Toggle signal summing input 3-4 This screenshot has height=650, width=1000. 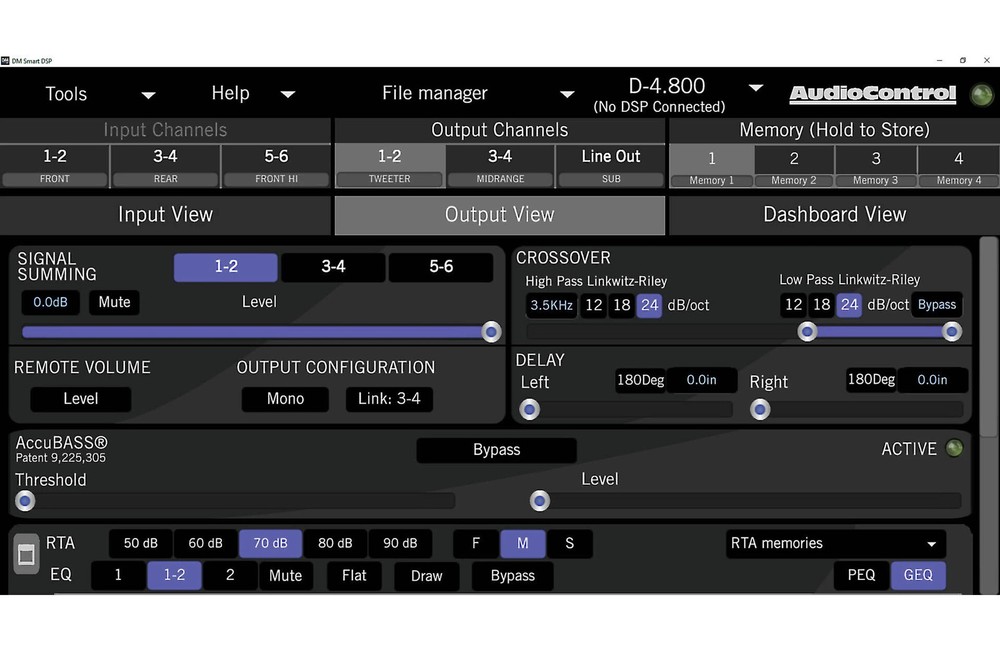[x=333, y=267]
